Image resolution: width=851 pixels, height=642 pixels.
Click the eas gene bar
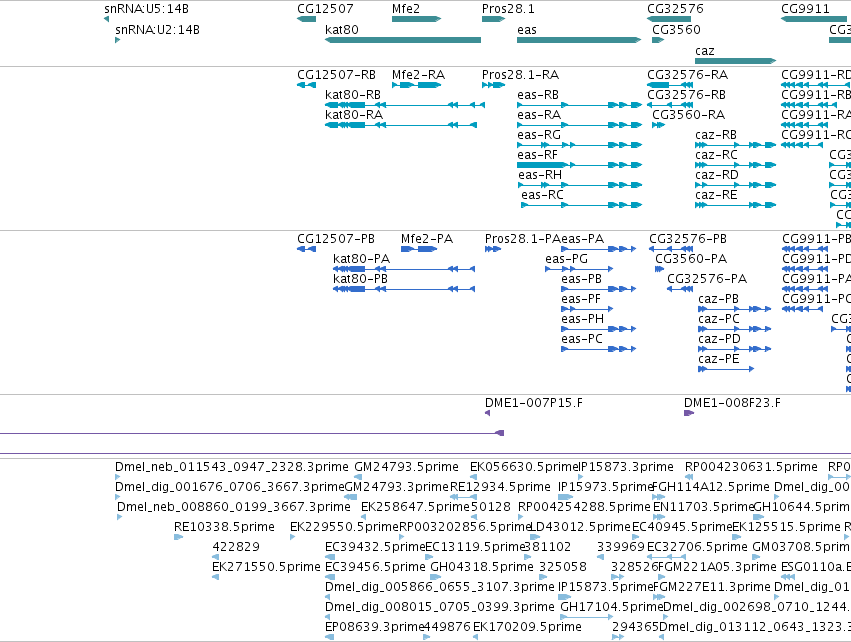pyautogui.click(x=579, y=40)
